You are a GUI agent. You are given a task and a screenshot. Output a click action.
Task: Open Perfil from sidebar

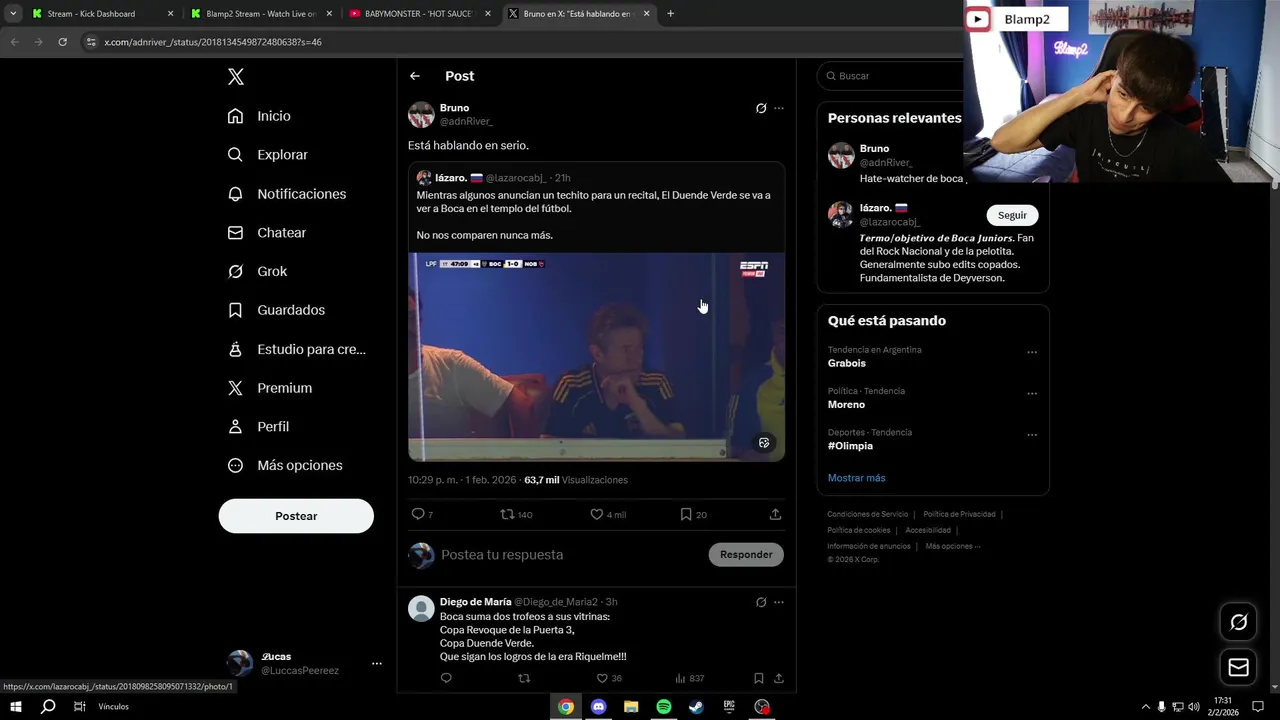[258, 426]
